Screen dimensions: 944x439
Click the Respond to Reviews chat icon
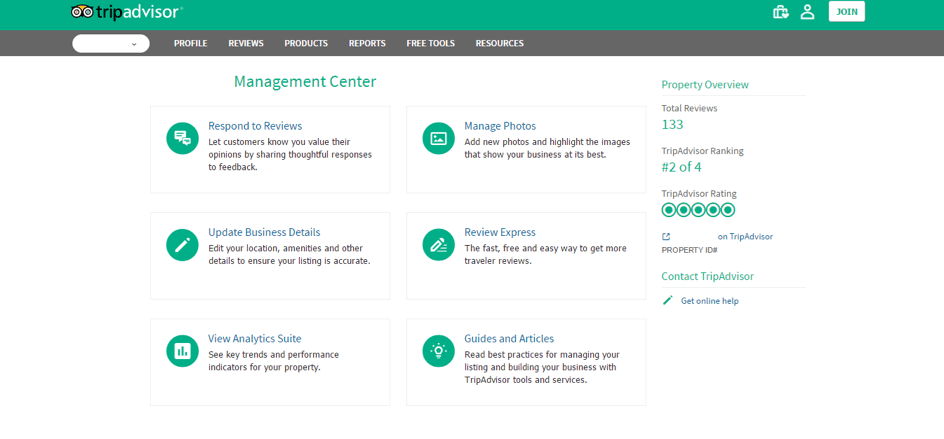(x=182, y=139)
